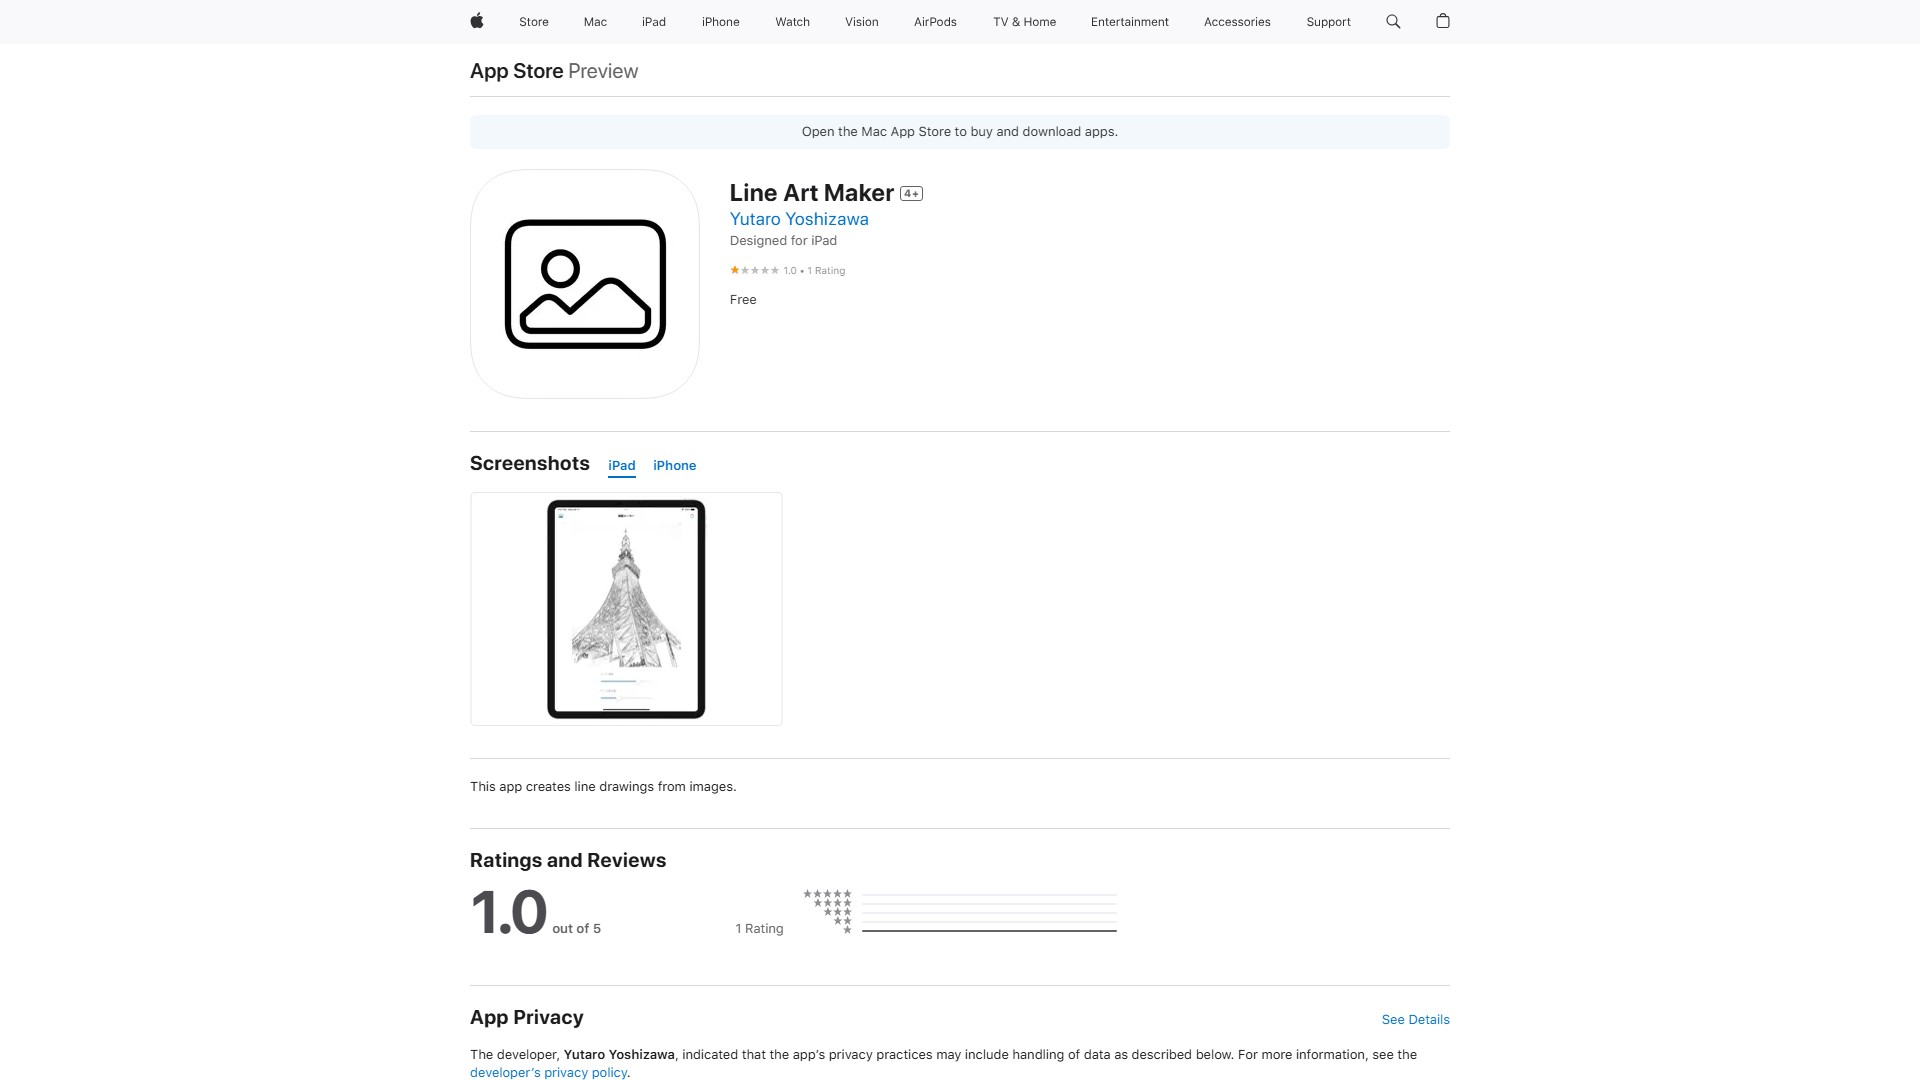Click See Details for App Privacy
The width and height of the screenshot is (1920, 1080).
pyautogui.click(x=1415, y=1019)
